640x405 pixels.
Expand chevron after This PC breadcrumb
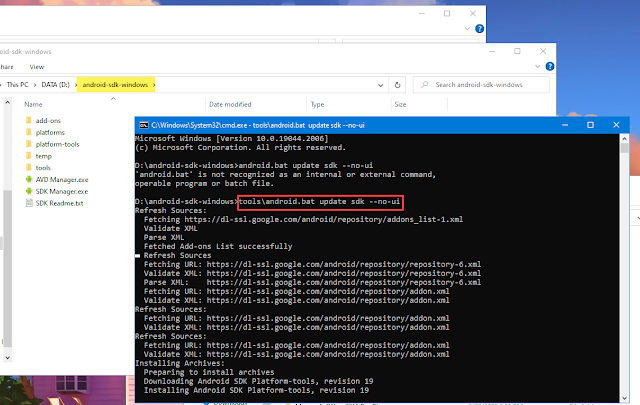[35, 85]
